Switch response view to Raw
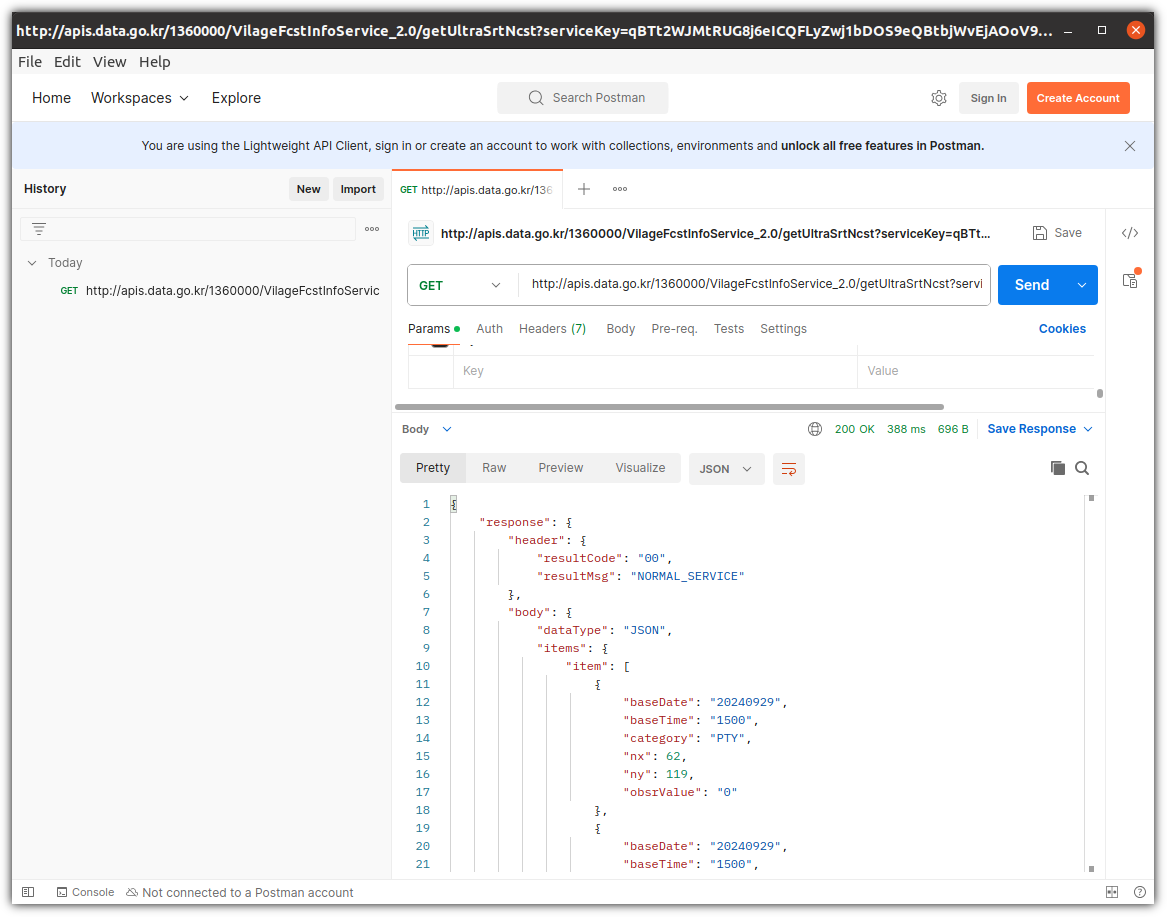Screen dimensions: 1167x917 click(494, 468)
